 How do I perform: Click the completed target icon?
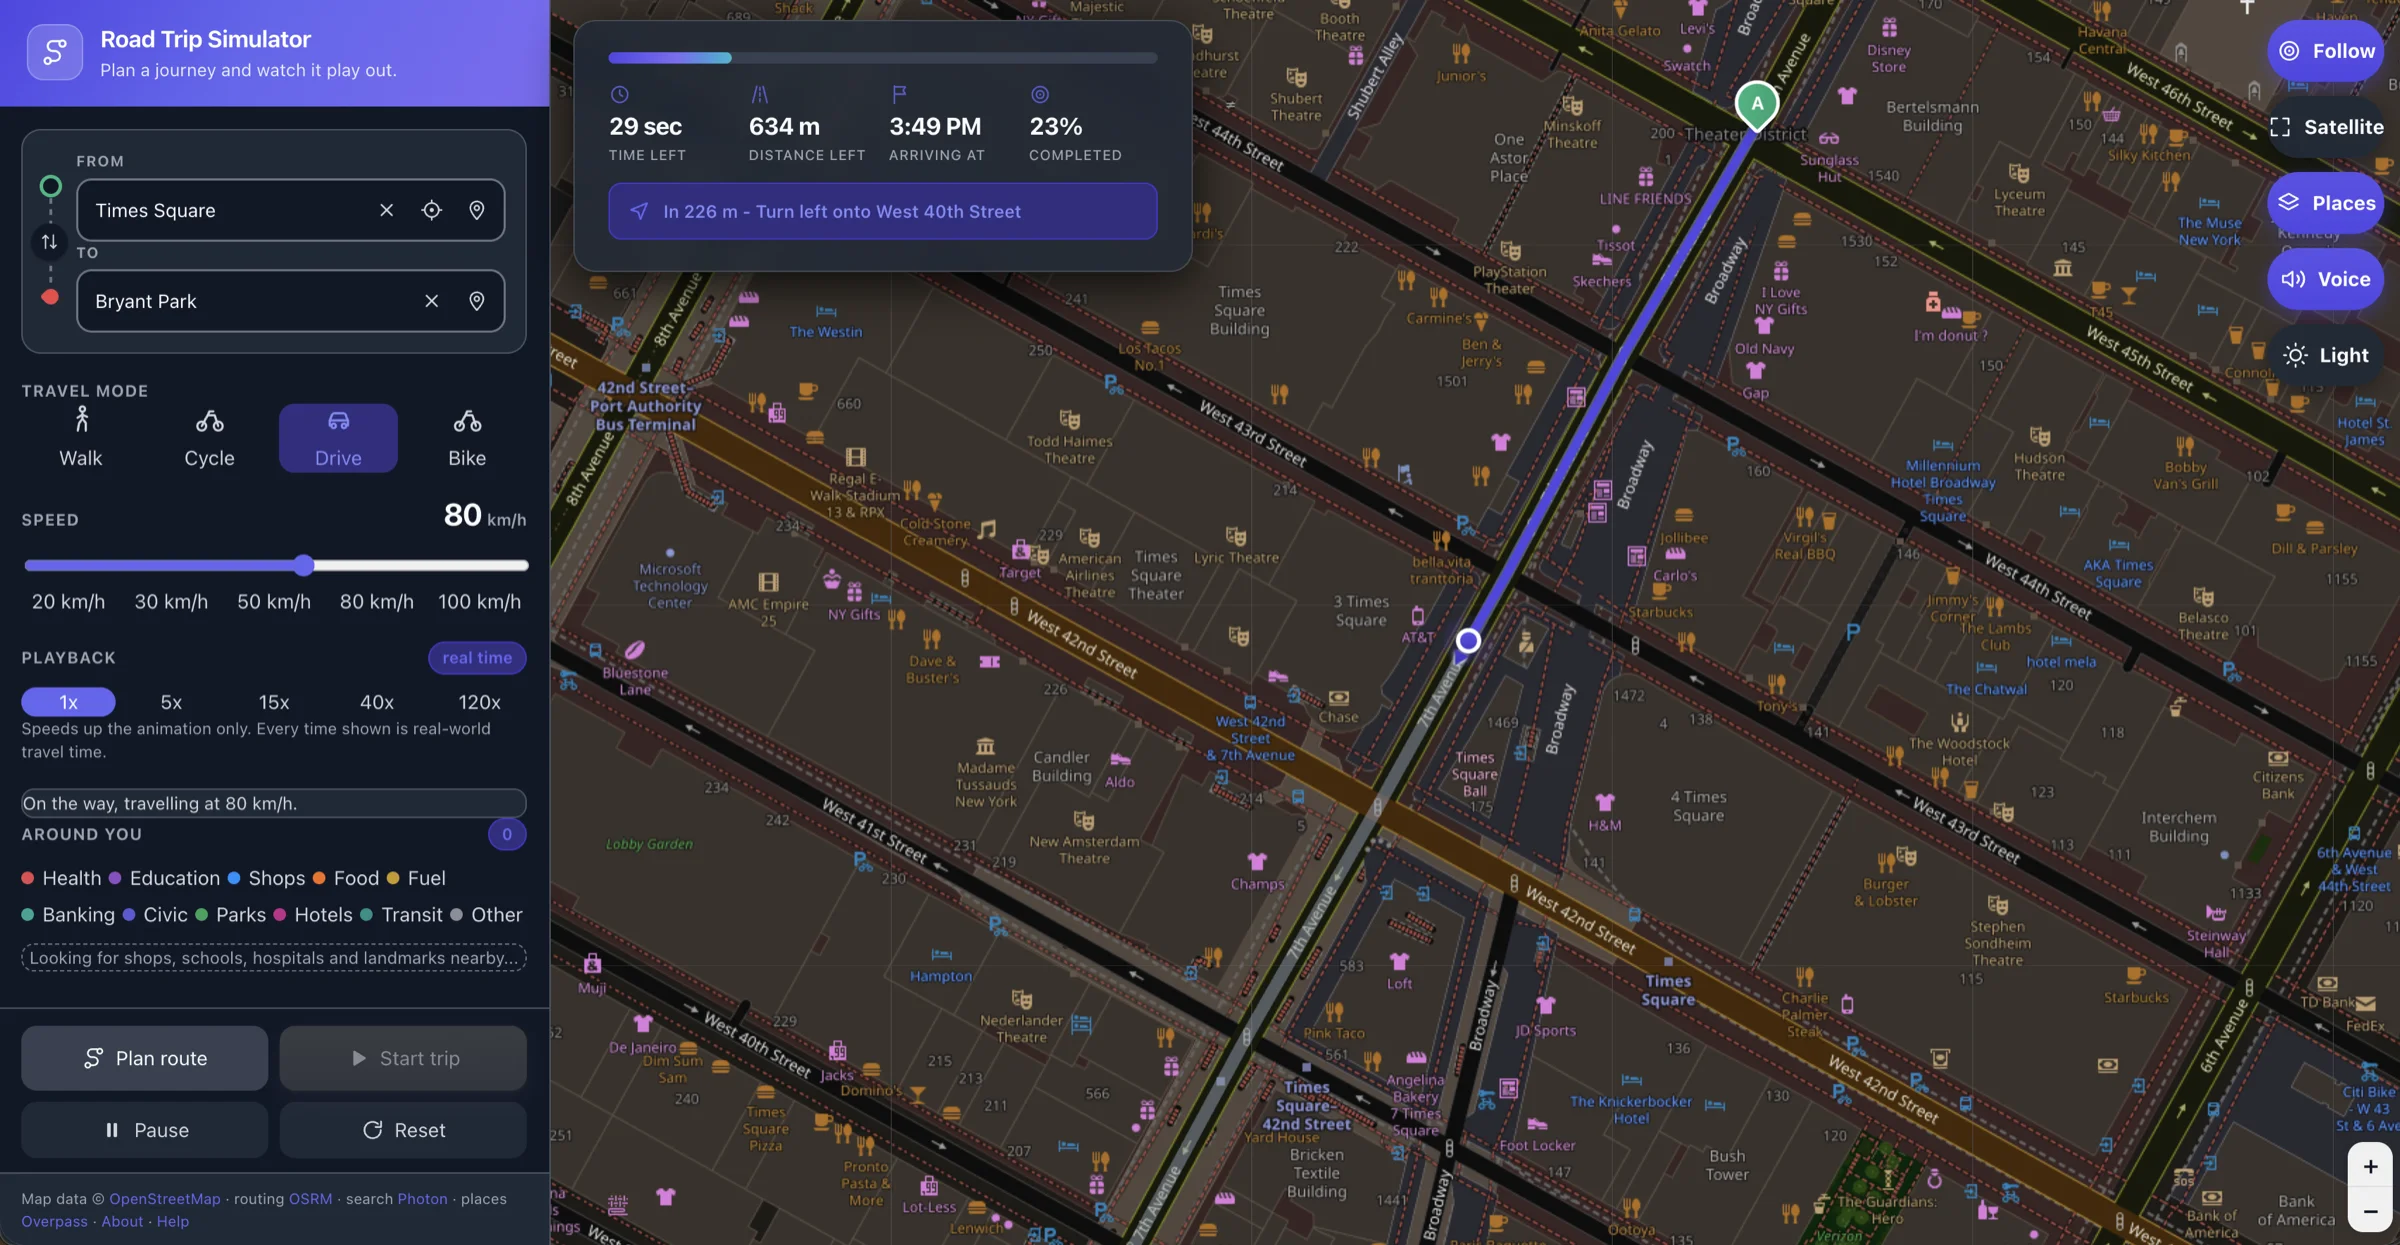1040,95
